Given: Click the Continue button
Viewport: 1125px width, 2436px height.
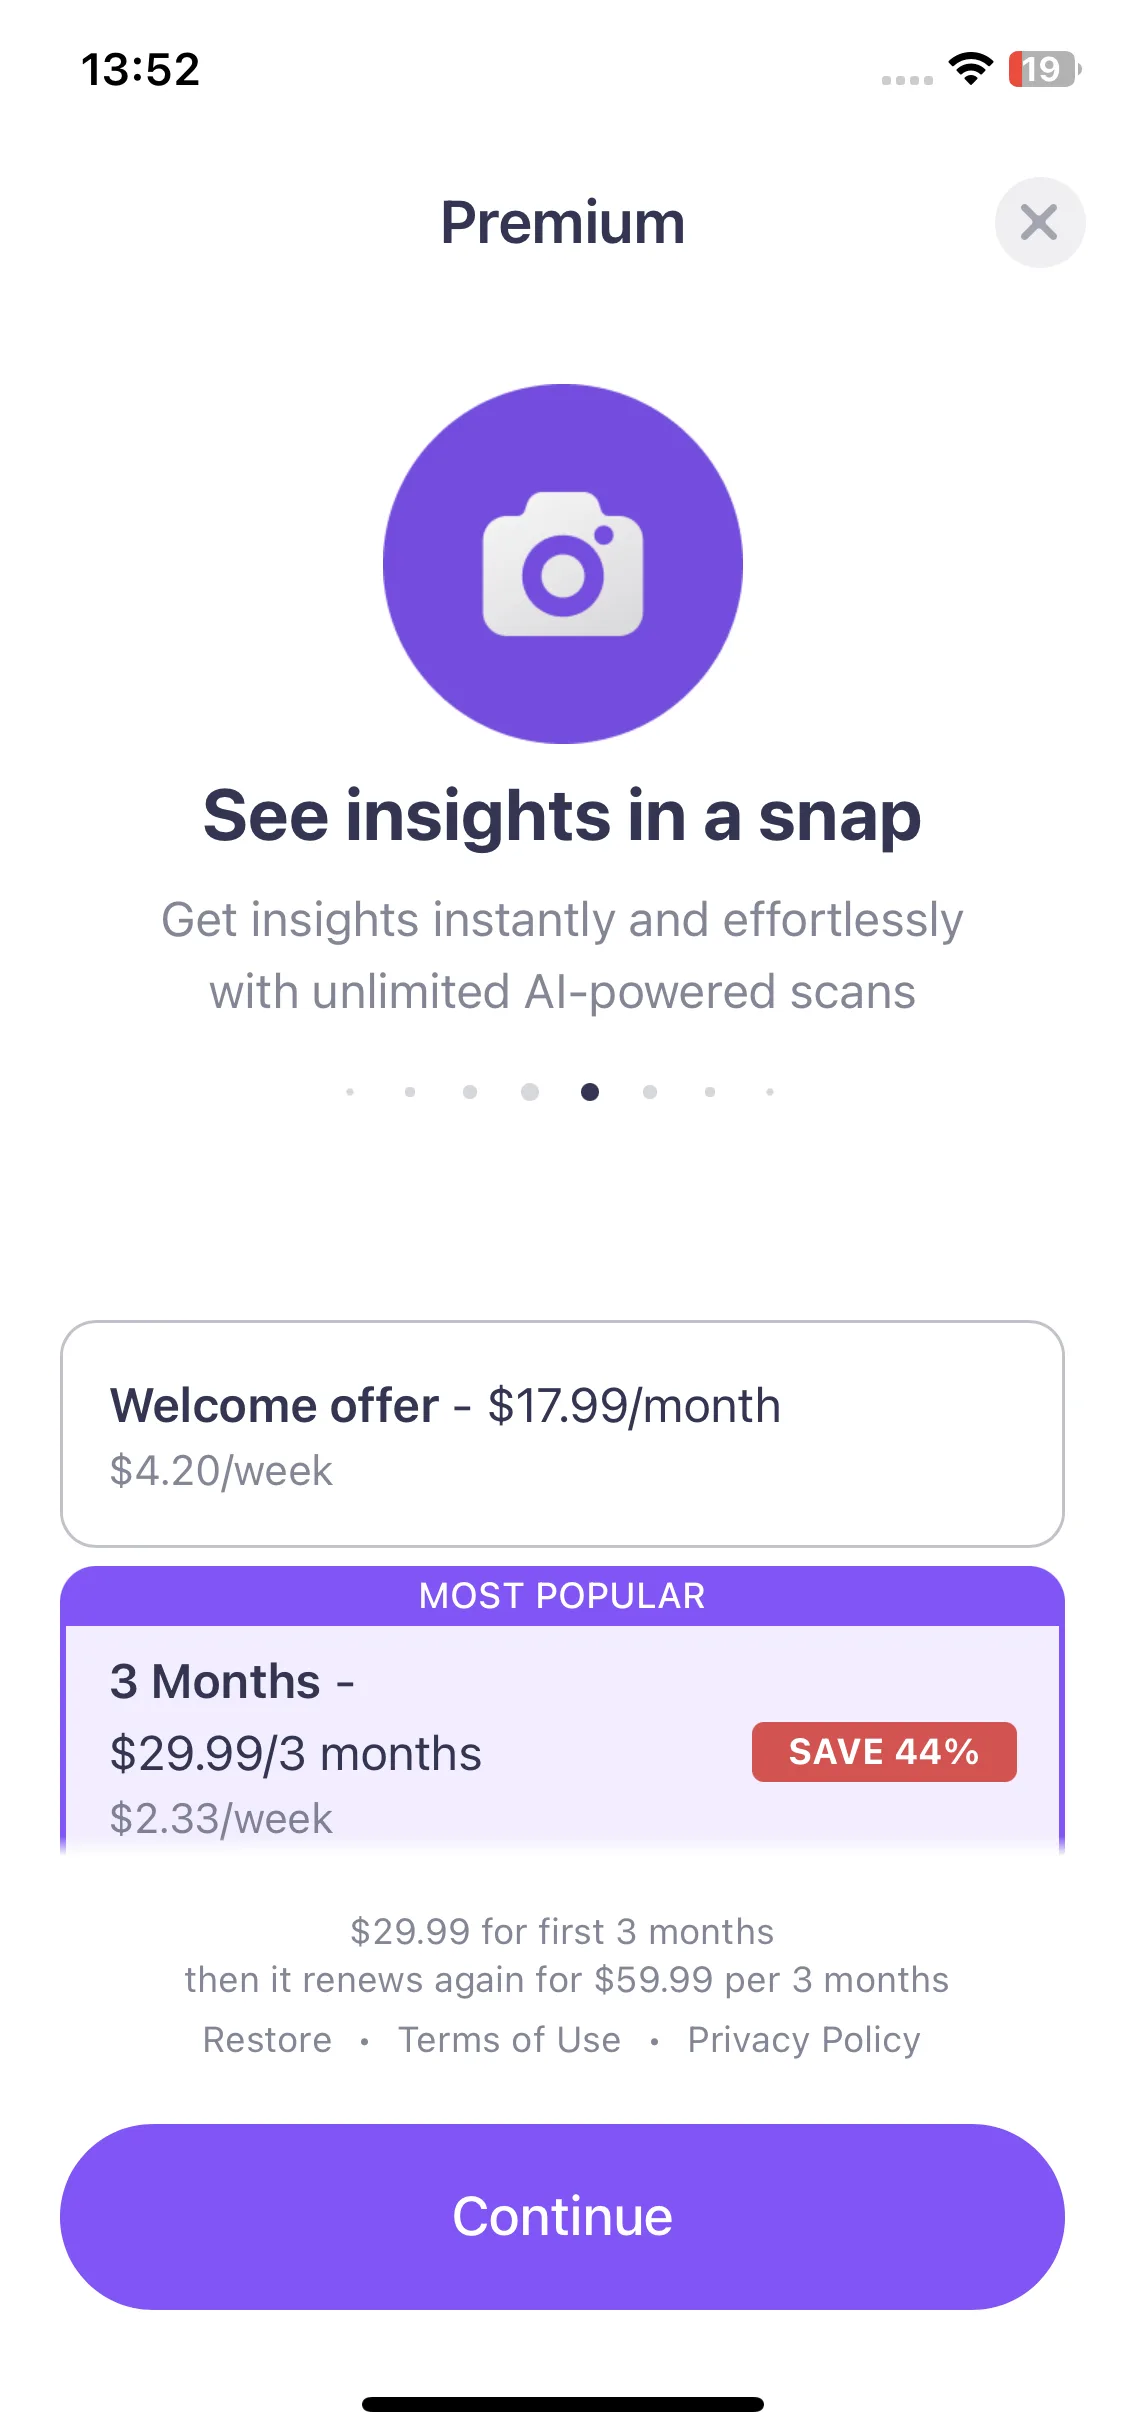Looking at the screenshot, I should tap(562, 2217).
